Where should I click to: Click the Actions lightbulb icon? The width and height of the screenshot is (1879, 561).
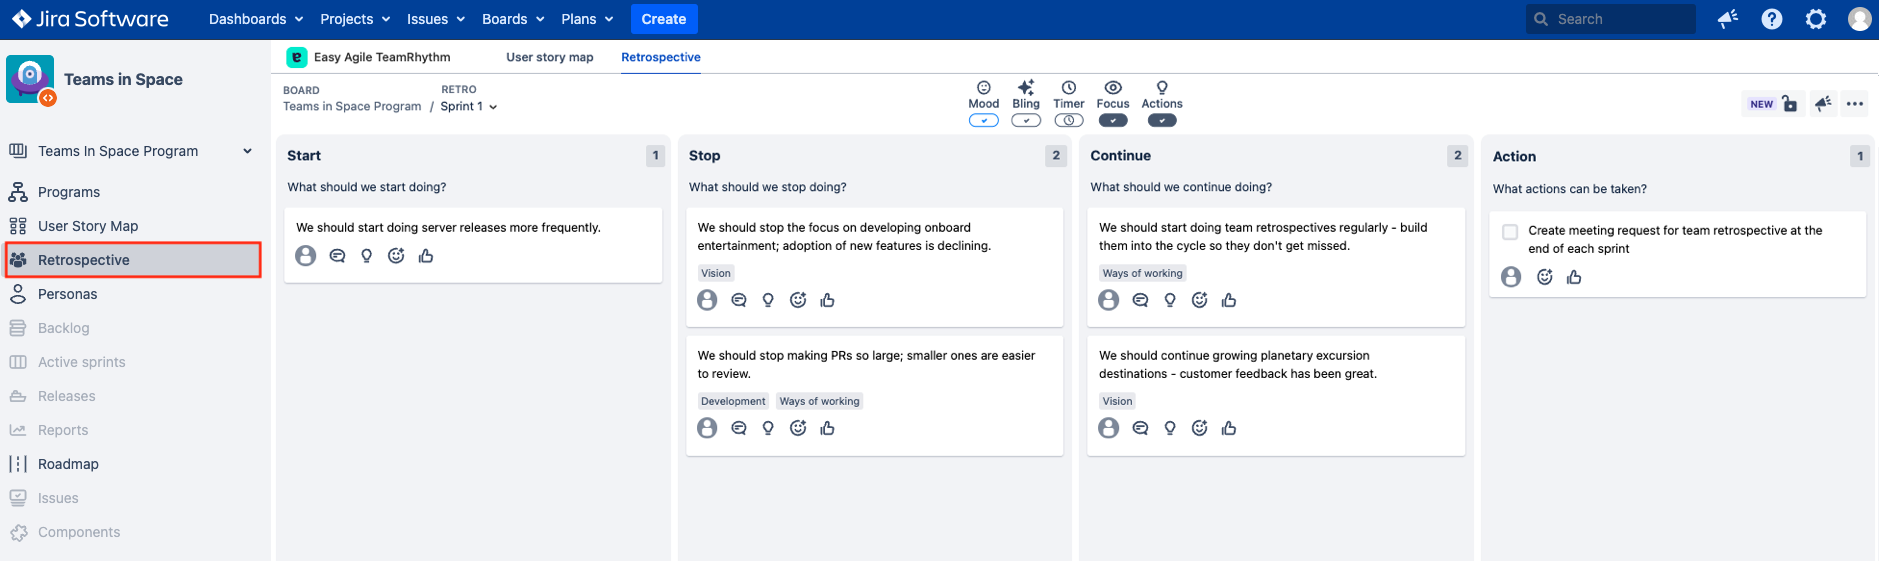1162,88
